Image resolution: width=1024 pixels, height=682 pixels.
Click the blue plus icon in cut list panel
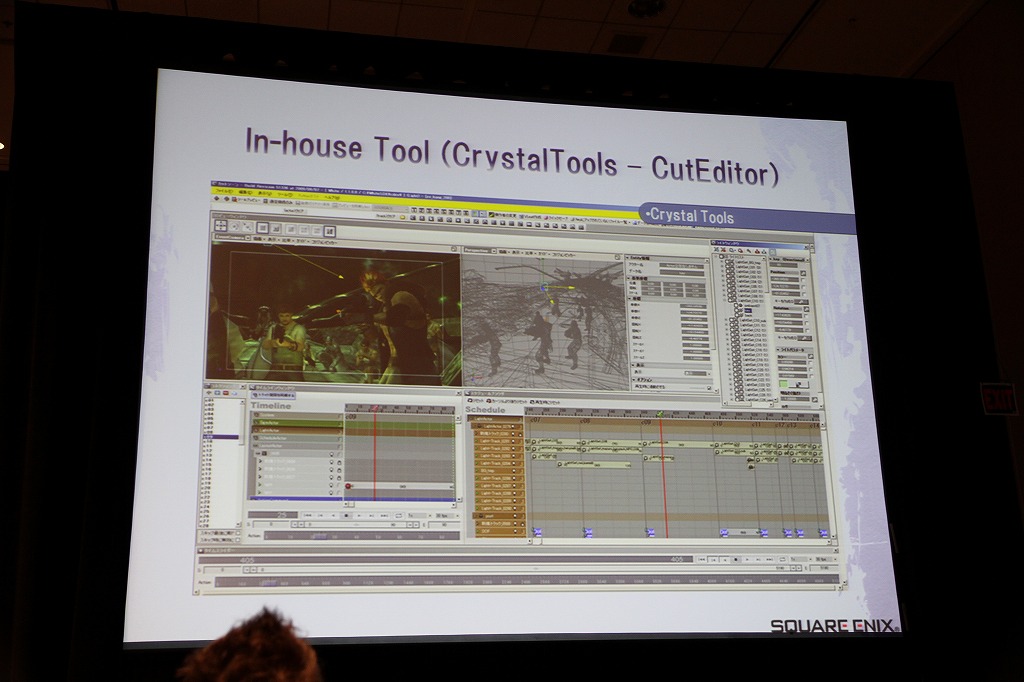pos(217,393)
